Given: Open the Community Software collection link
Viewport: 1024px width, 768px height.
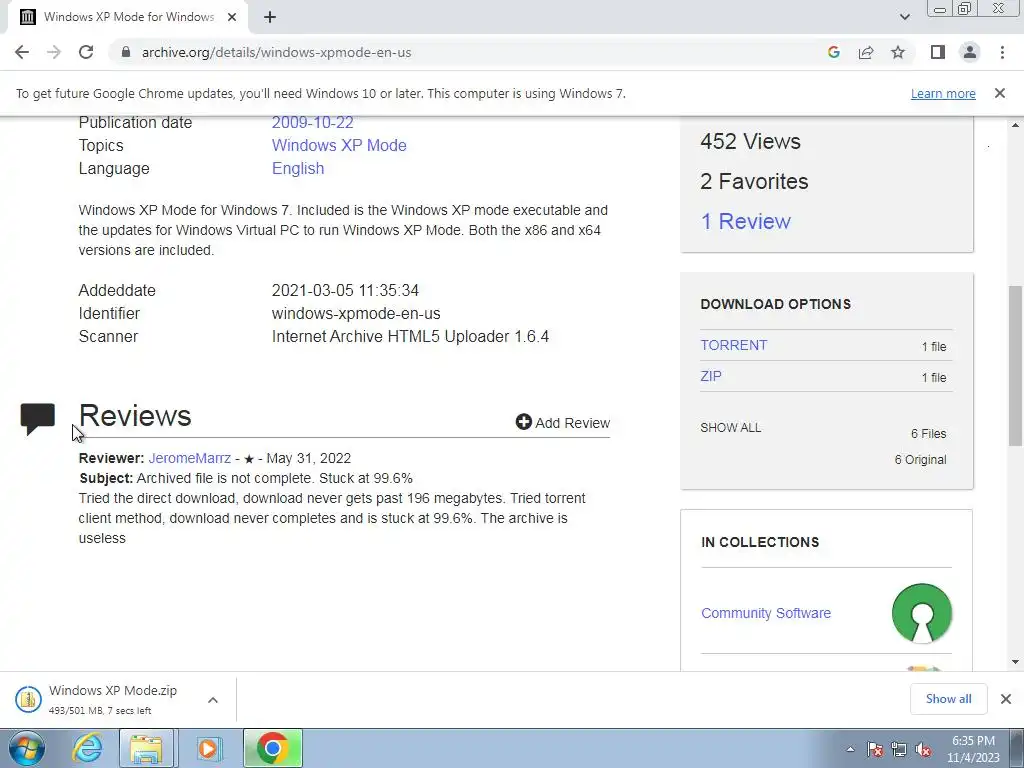Looking at the screenshot, I should pos(765,613).
